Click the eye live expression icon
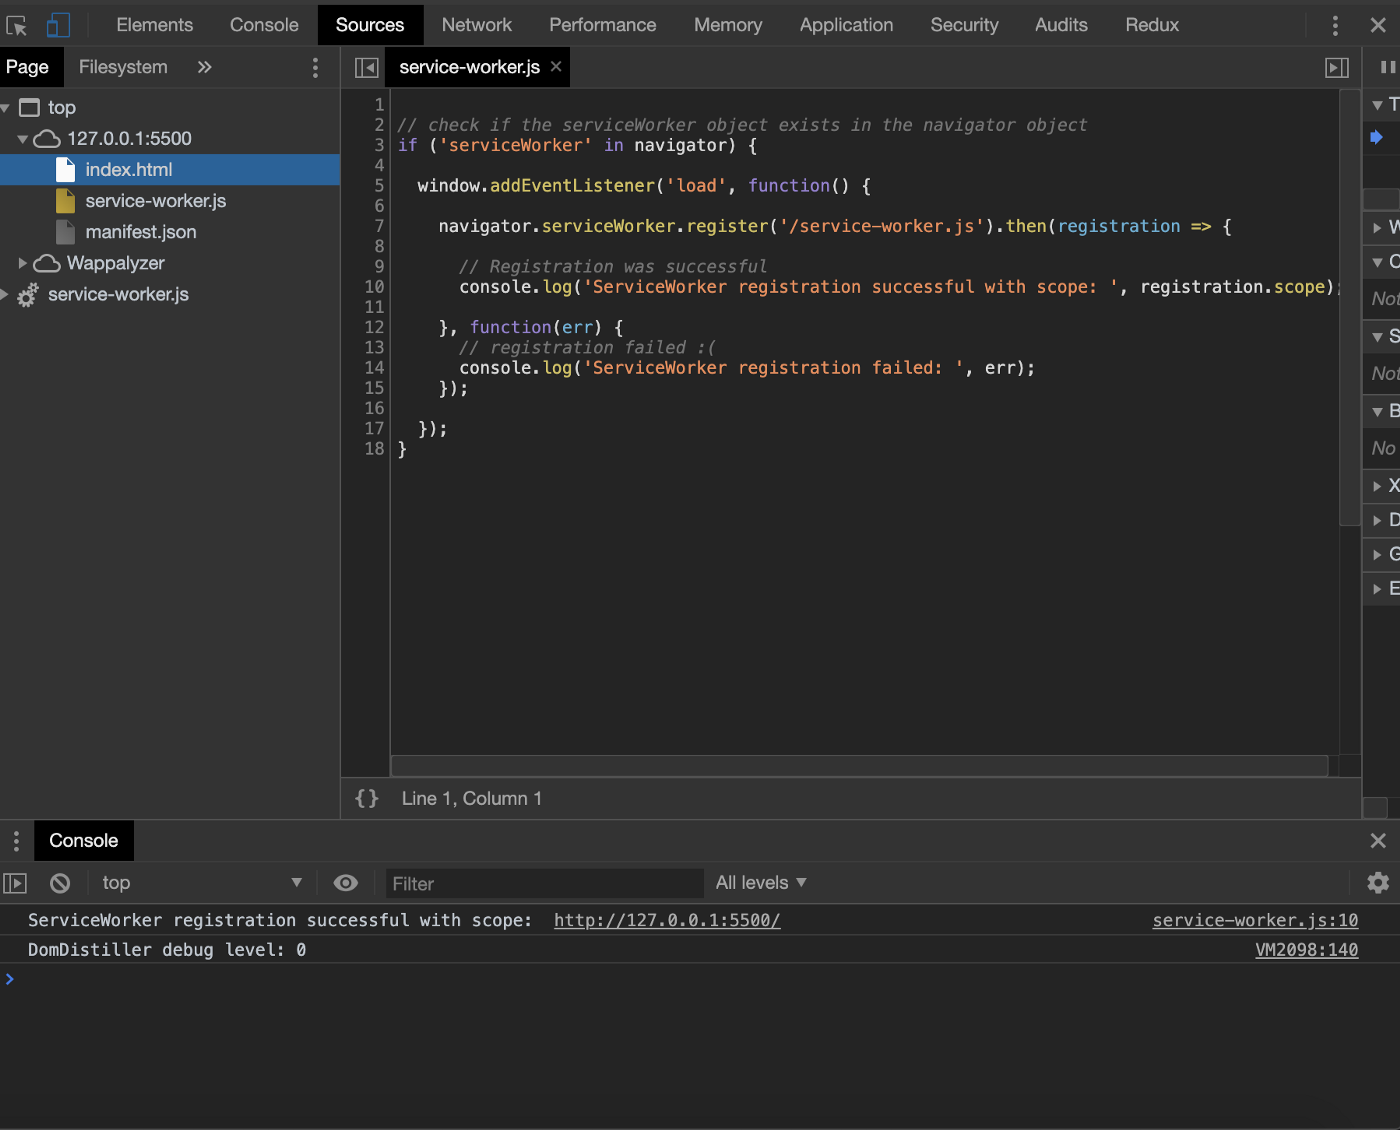Viewport: 1400px width, 1130px height. coord(345,883)
